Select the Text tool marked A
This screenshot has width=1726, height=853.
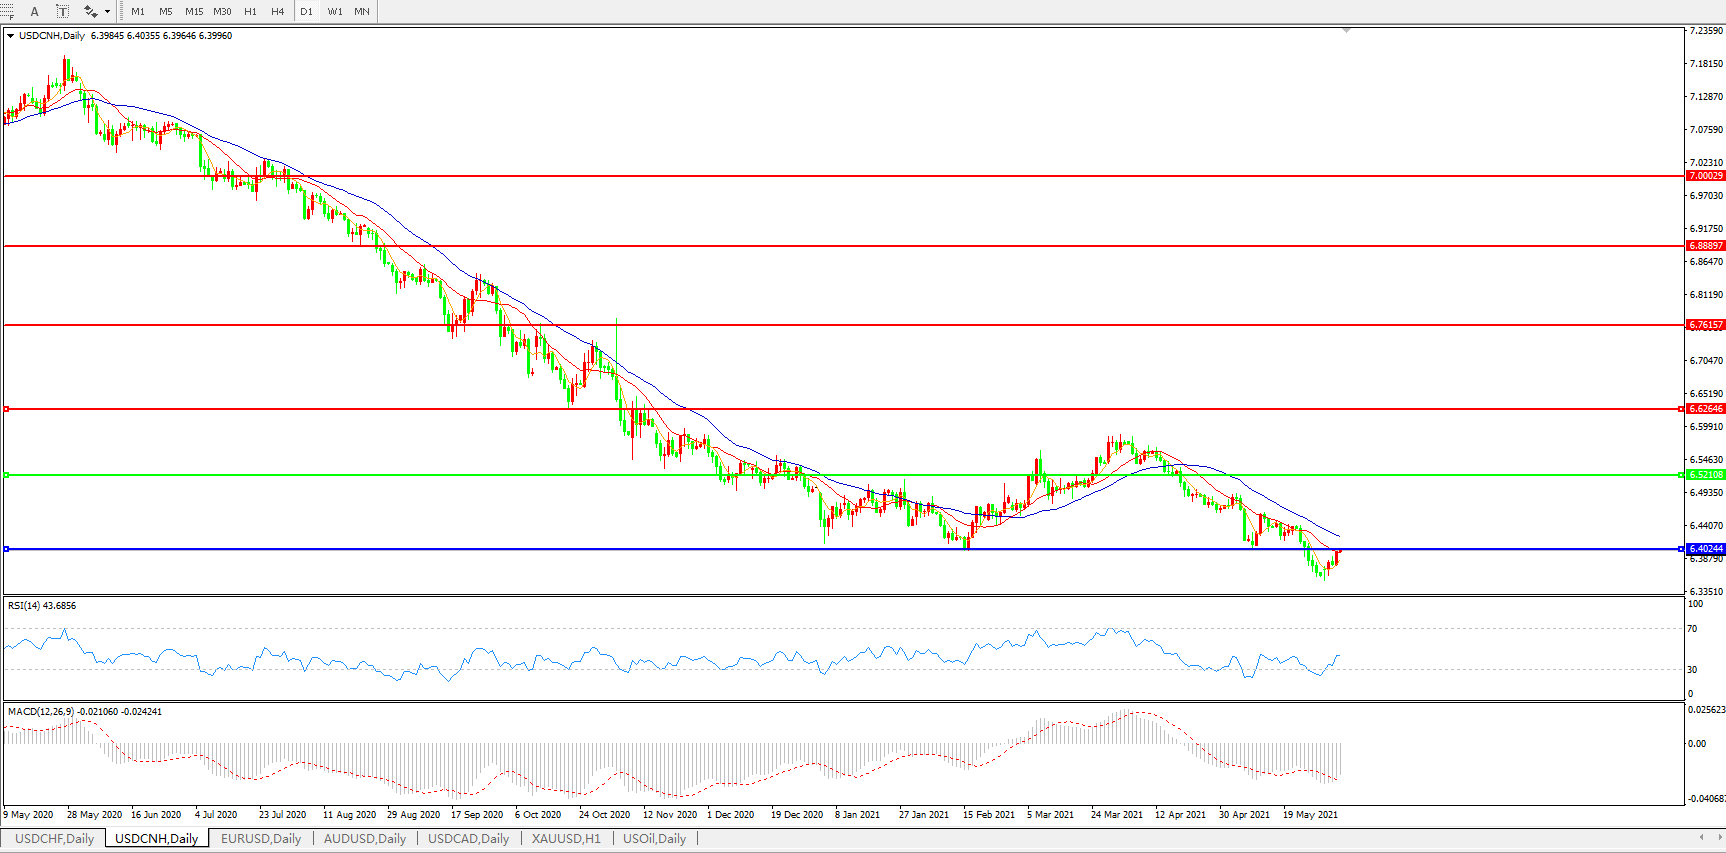tap(35, 11)
